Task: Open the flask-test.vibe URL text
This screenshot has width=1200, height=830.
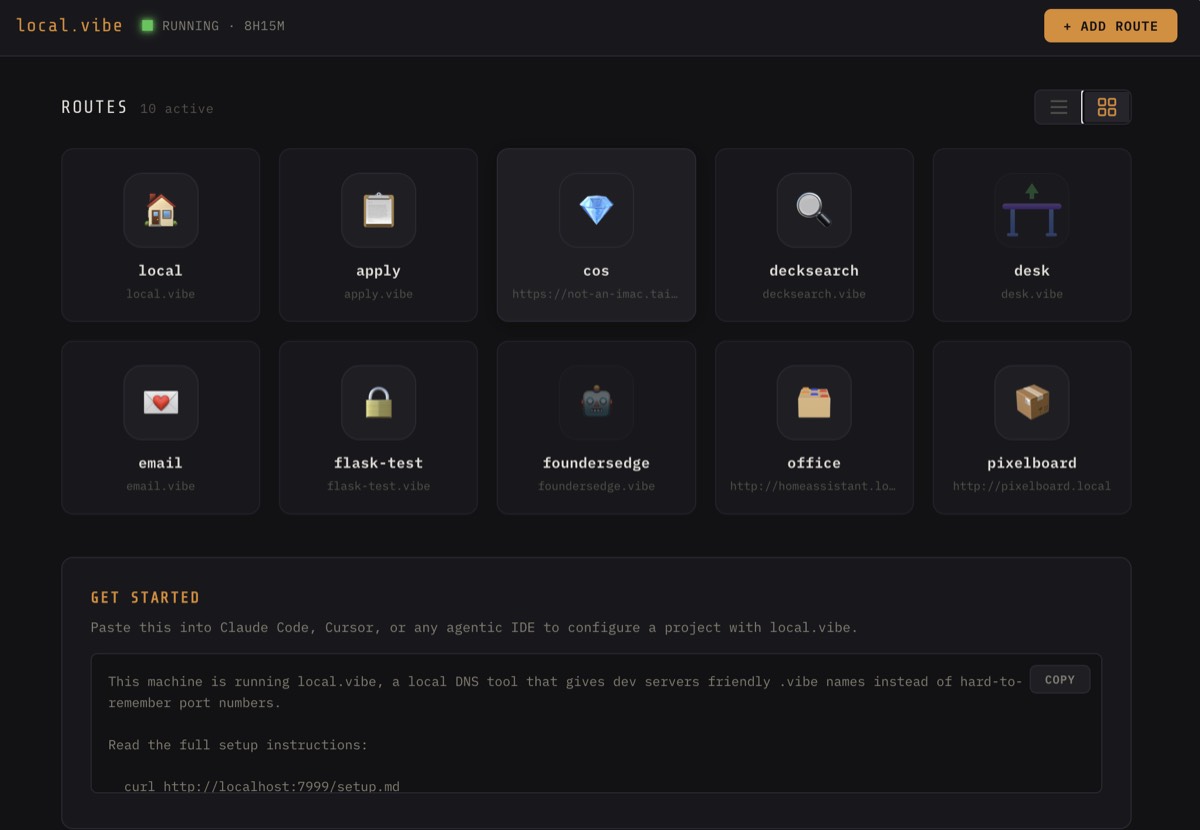Action: pos(378,486)
